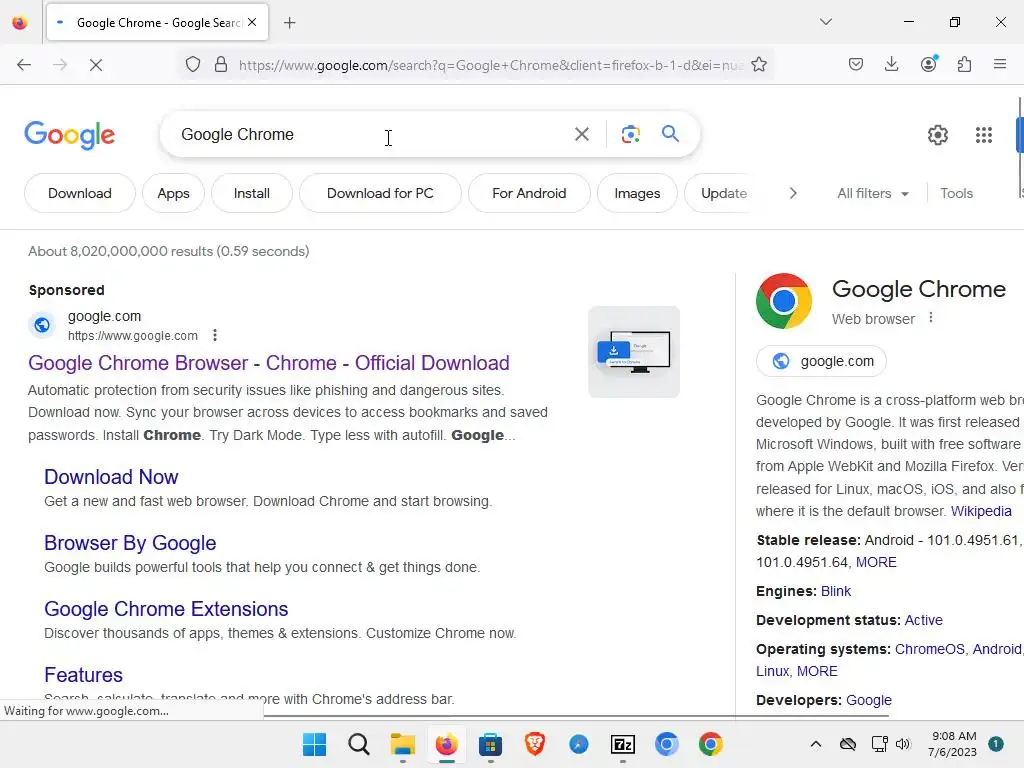The image size is (1024, 768).
Task: Open Microsoft Store from the taskbar
Action: 490,744
